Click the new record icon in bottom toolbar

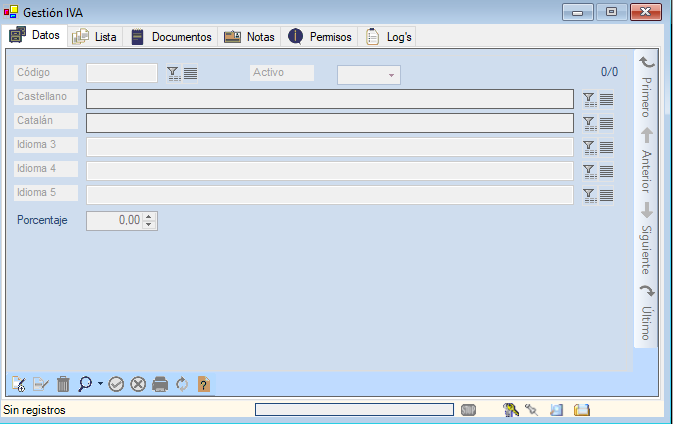[18, 384]
